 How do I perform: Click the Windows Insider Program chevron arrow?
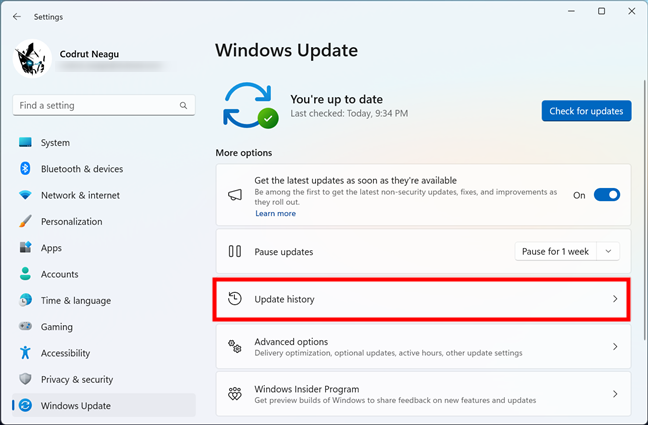(615, 394)
